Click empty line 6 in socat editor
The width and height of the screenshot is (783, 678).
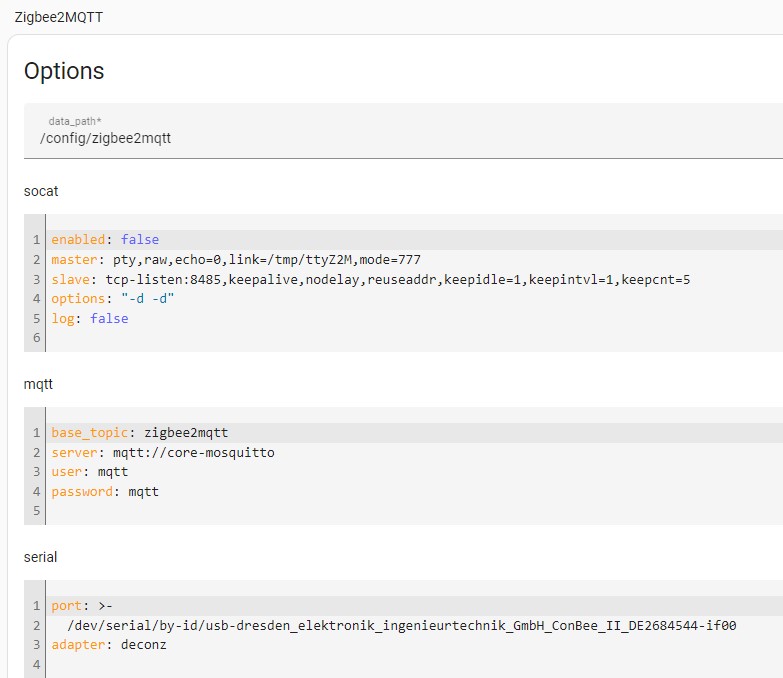click(x=414, y=338)
